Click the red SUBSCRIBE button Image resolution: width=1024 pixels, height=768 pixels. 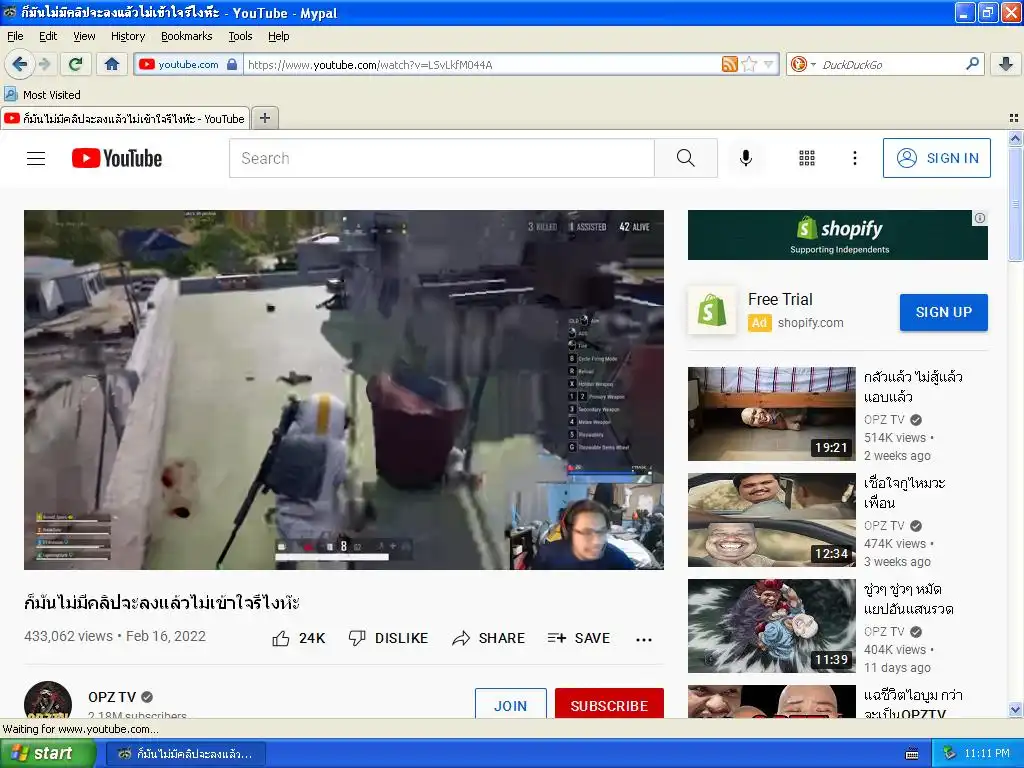coord(609,704)
